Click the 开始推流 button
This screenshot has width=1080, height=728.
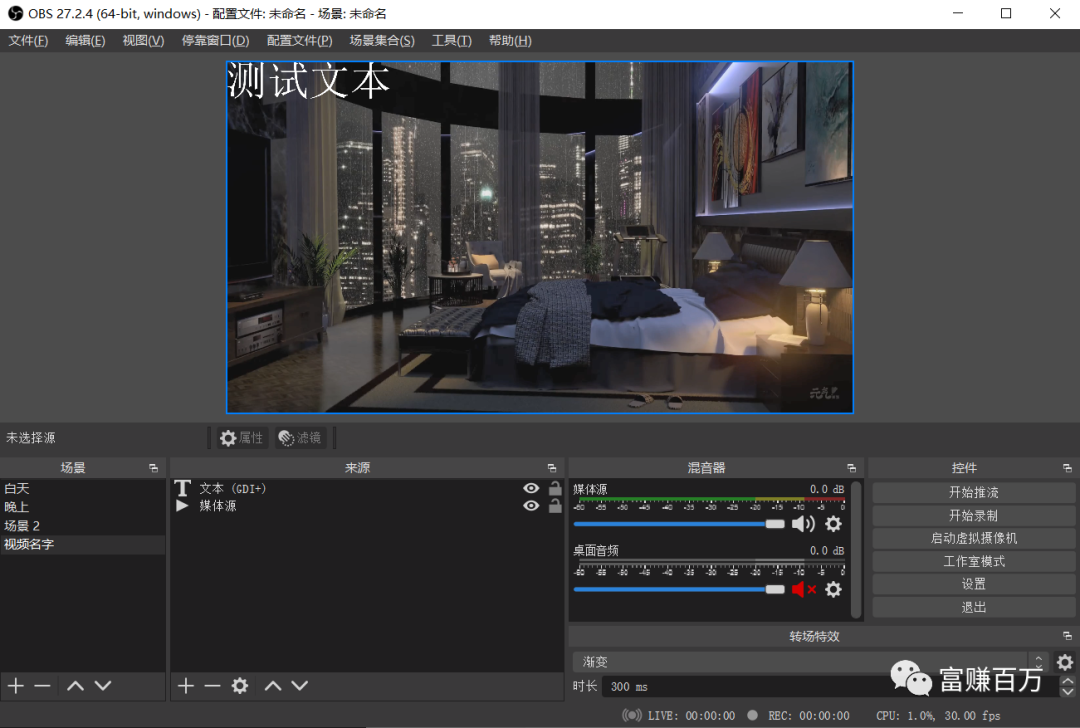pyautogui.click(x=973, y=492)
